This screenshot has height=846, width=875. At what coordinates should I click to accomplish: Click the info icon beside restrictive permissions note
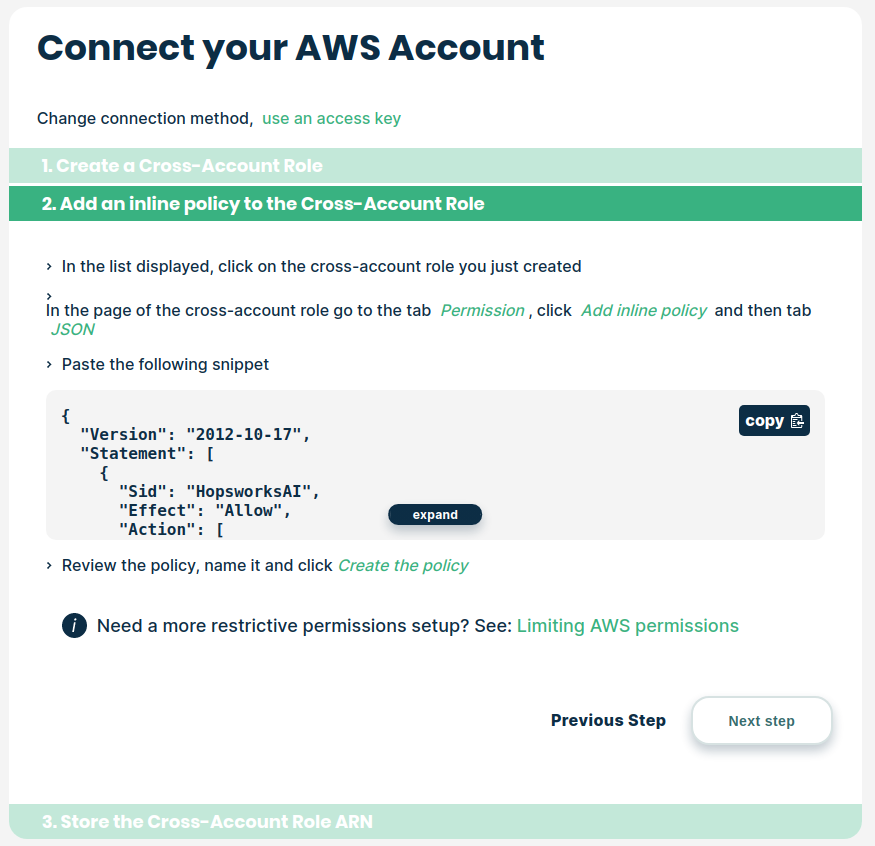point(74,626)
